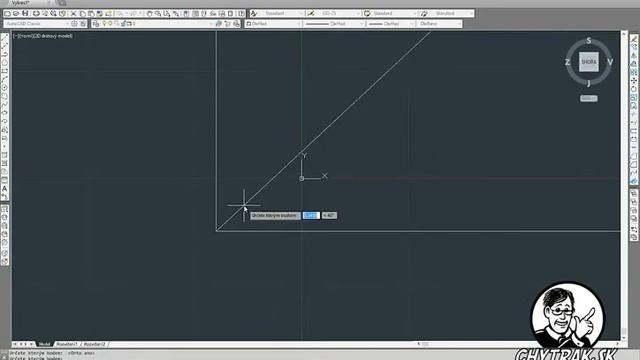Toggle layer 0 freeze sun icon
Screen dimensions: 640x360
[110, 24]
